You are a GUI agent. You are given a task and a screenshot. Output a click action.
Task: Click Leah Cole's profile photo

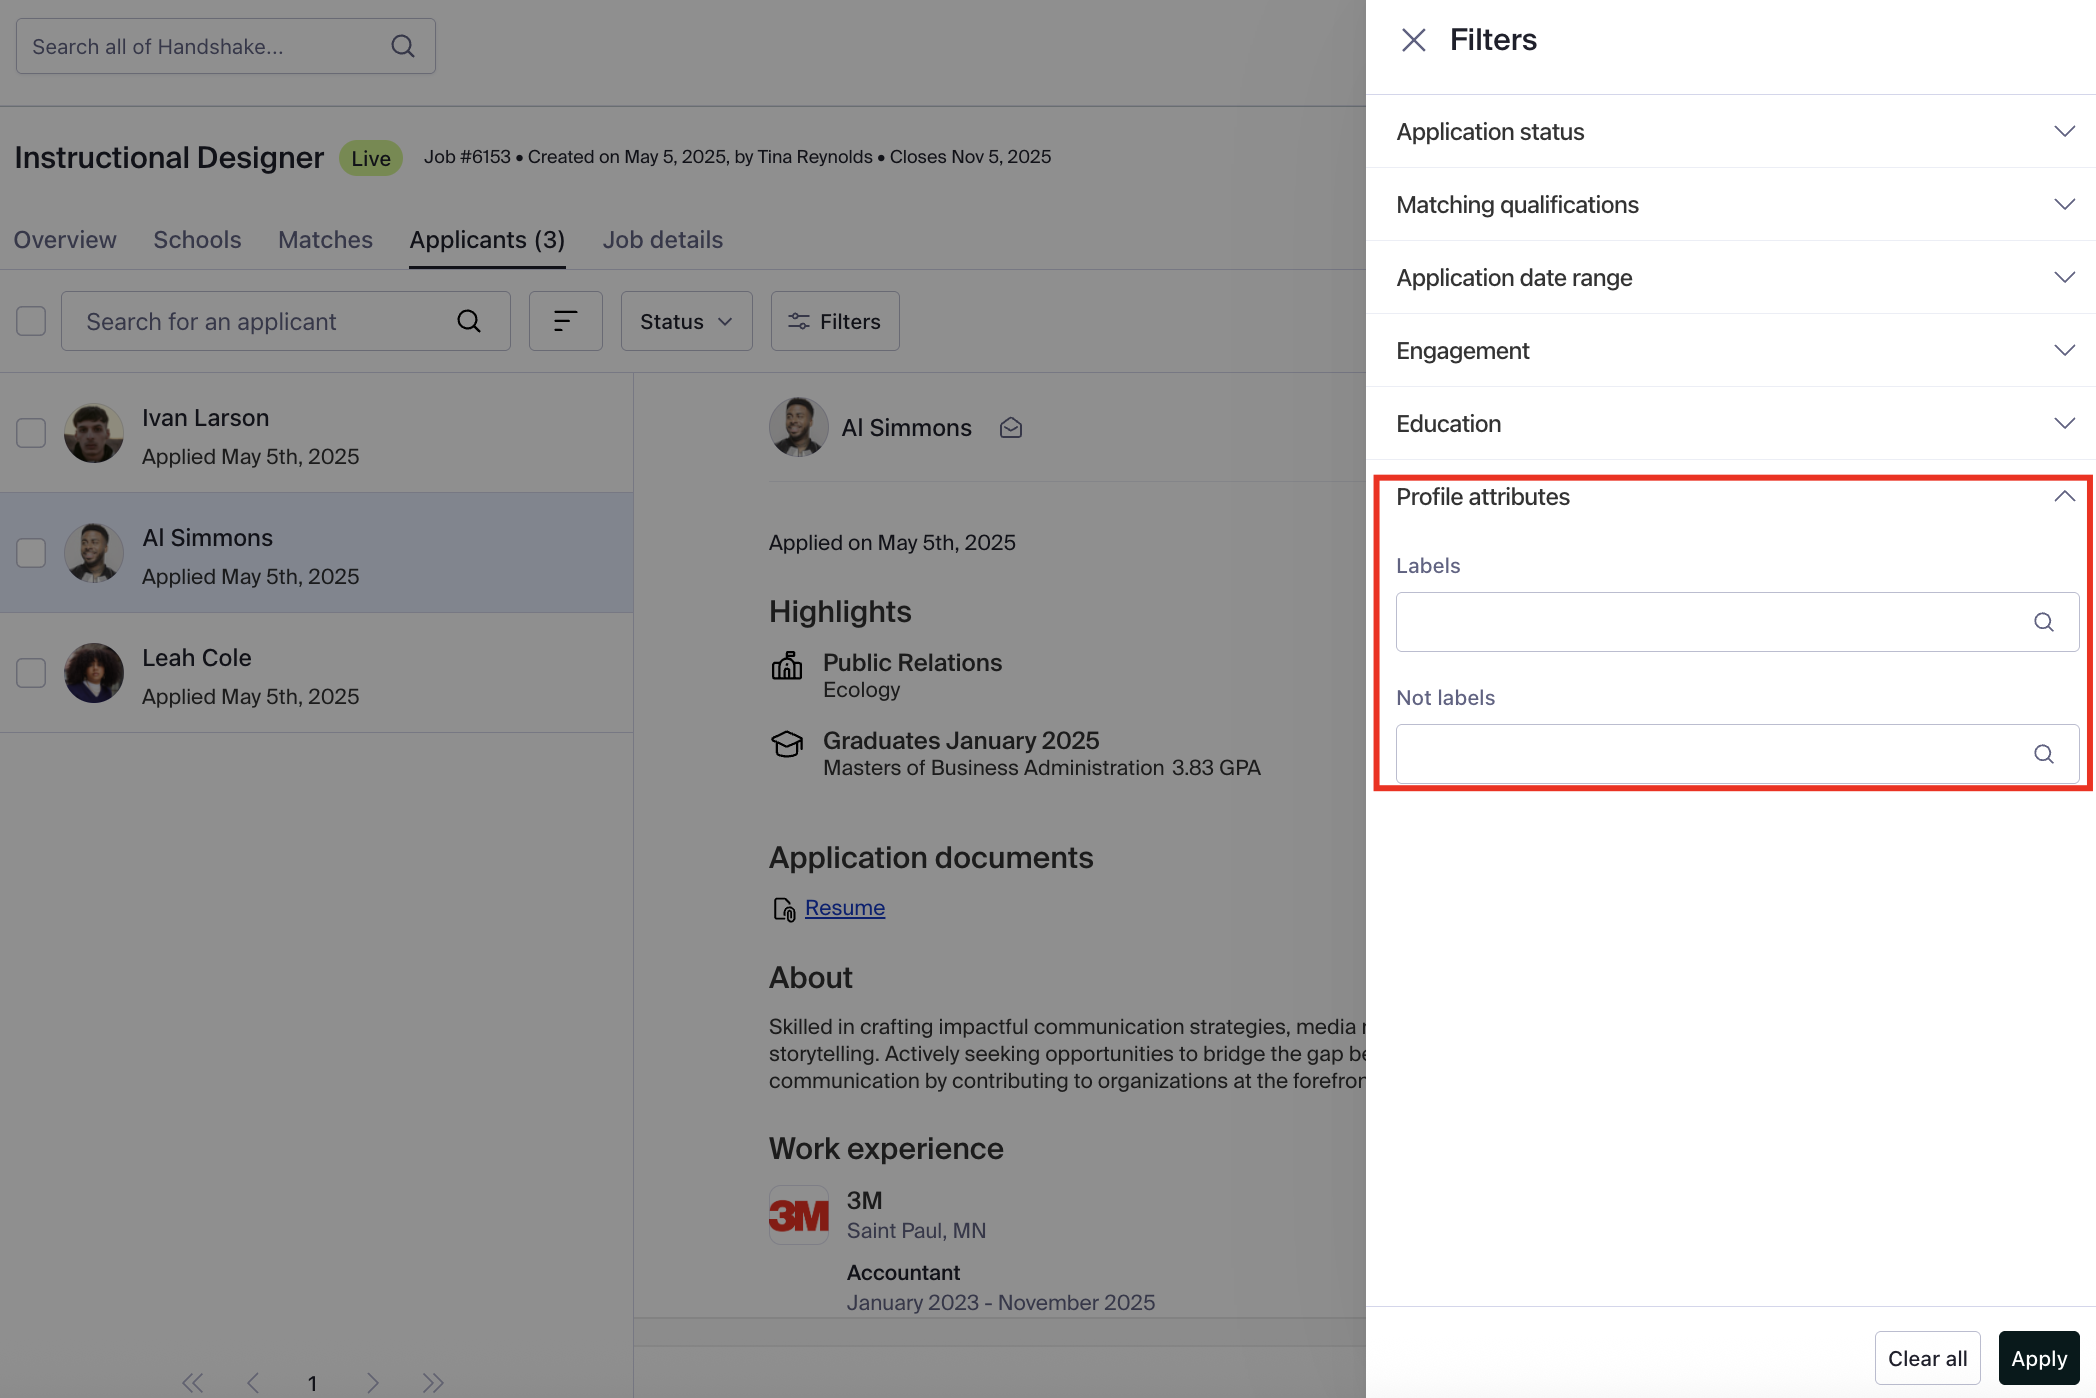[94, 673]
